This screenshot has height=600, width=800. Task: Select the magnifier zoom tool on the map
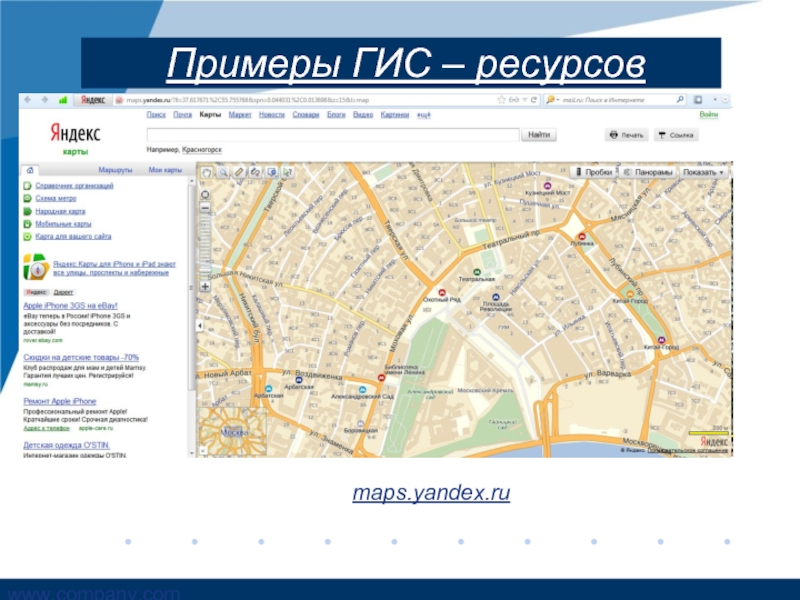click(x=223, y=172)
